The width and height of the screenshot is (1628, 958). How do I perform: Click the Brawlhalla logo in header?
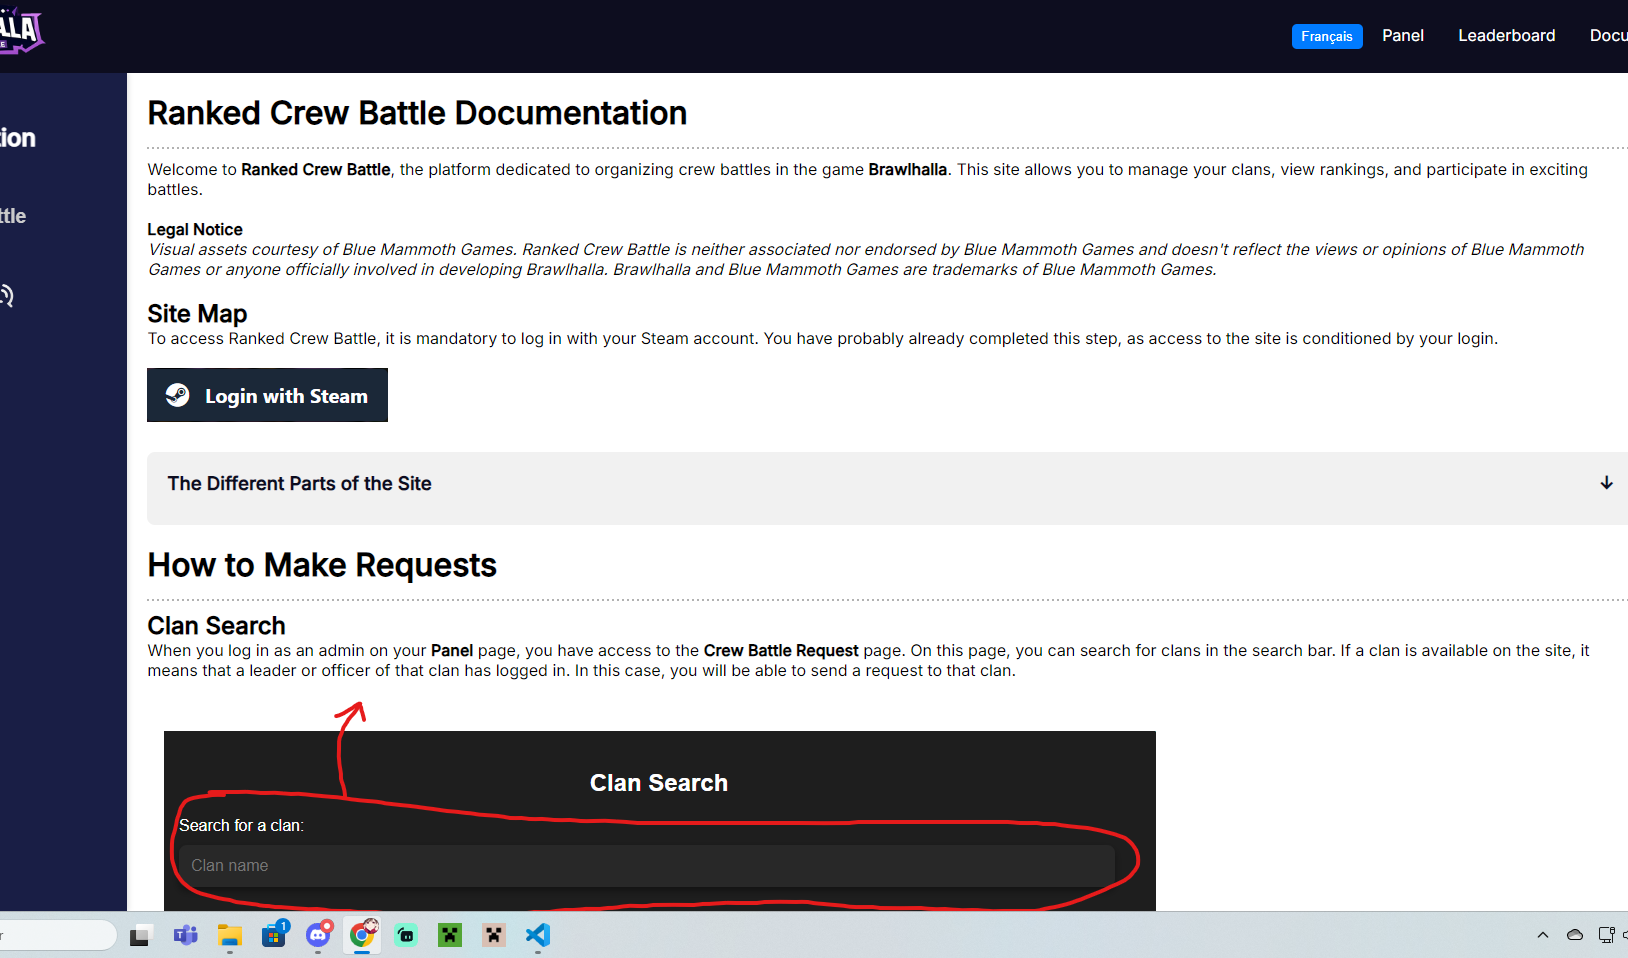click(x=20, y=32)
